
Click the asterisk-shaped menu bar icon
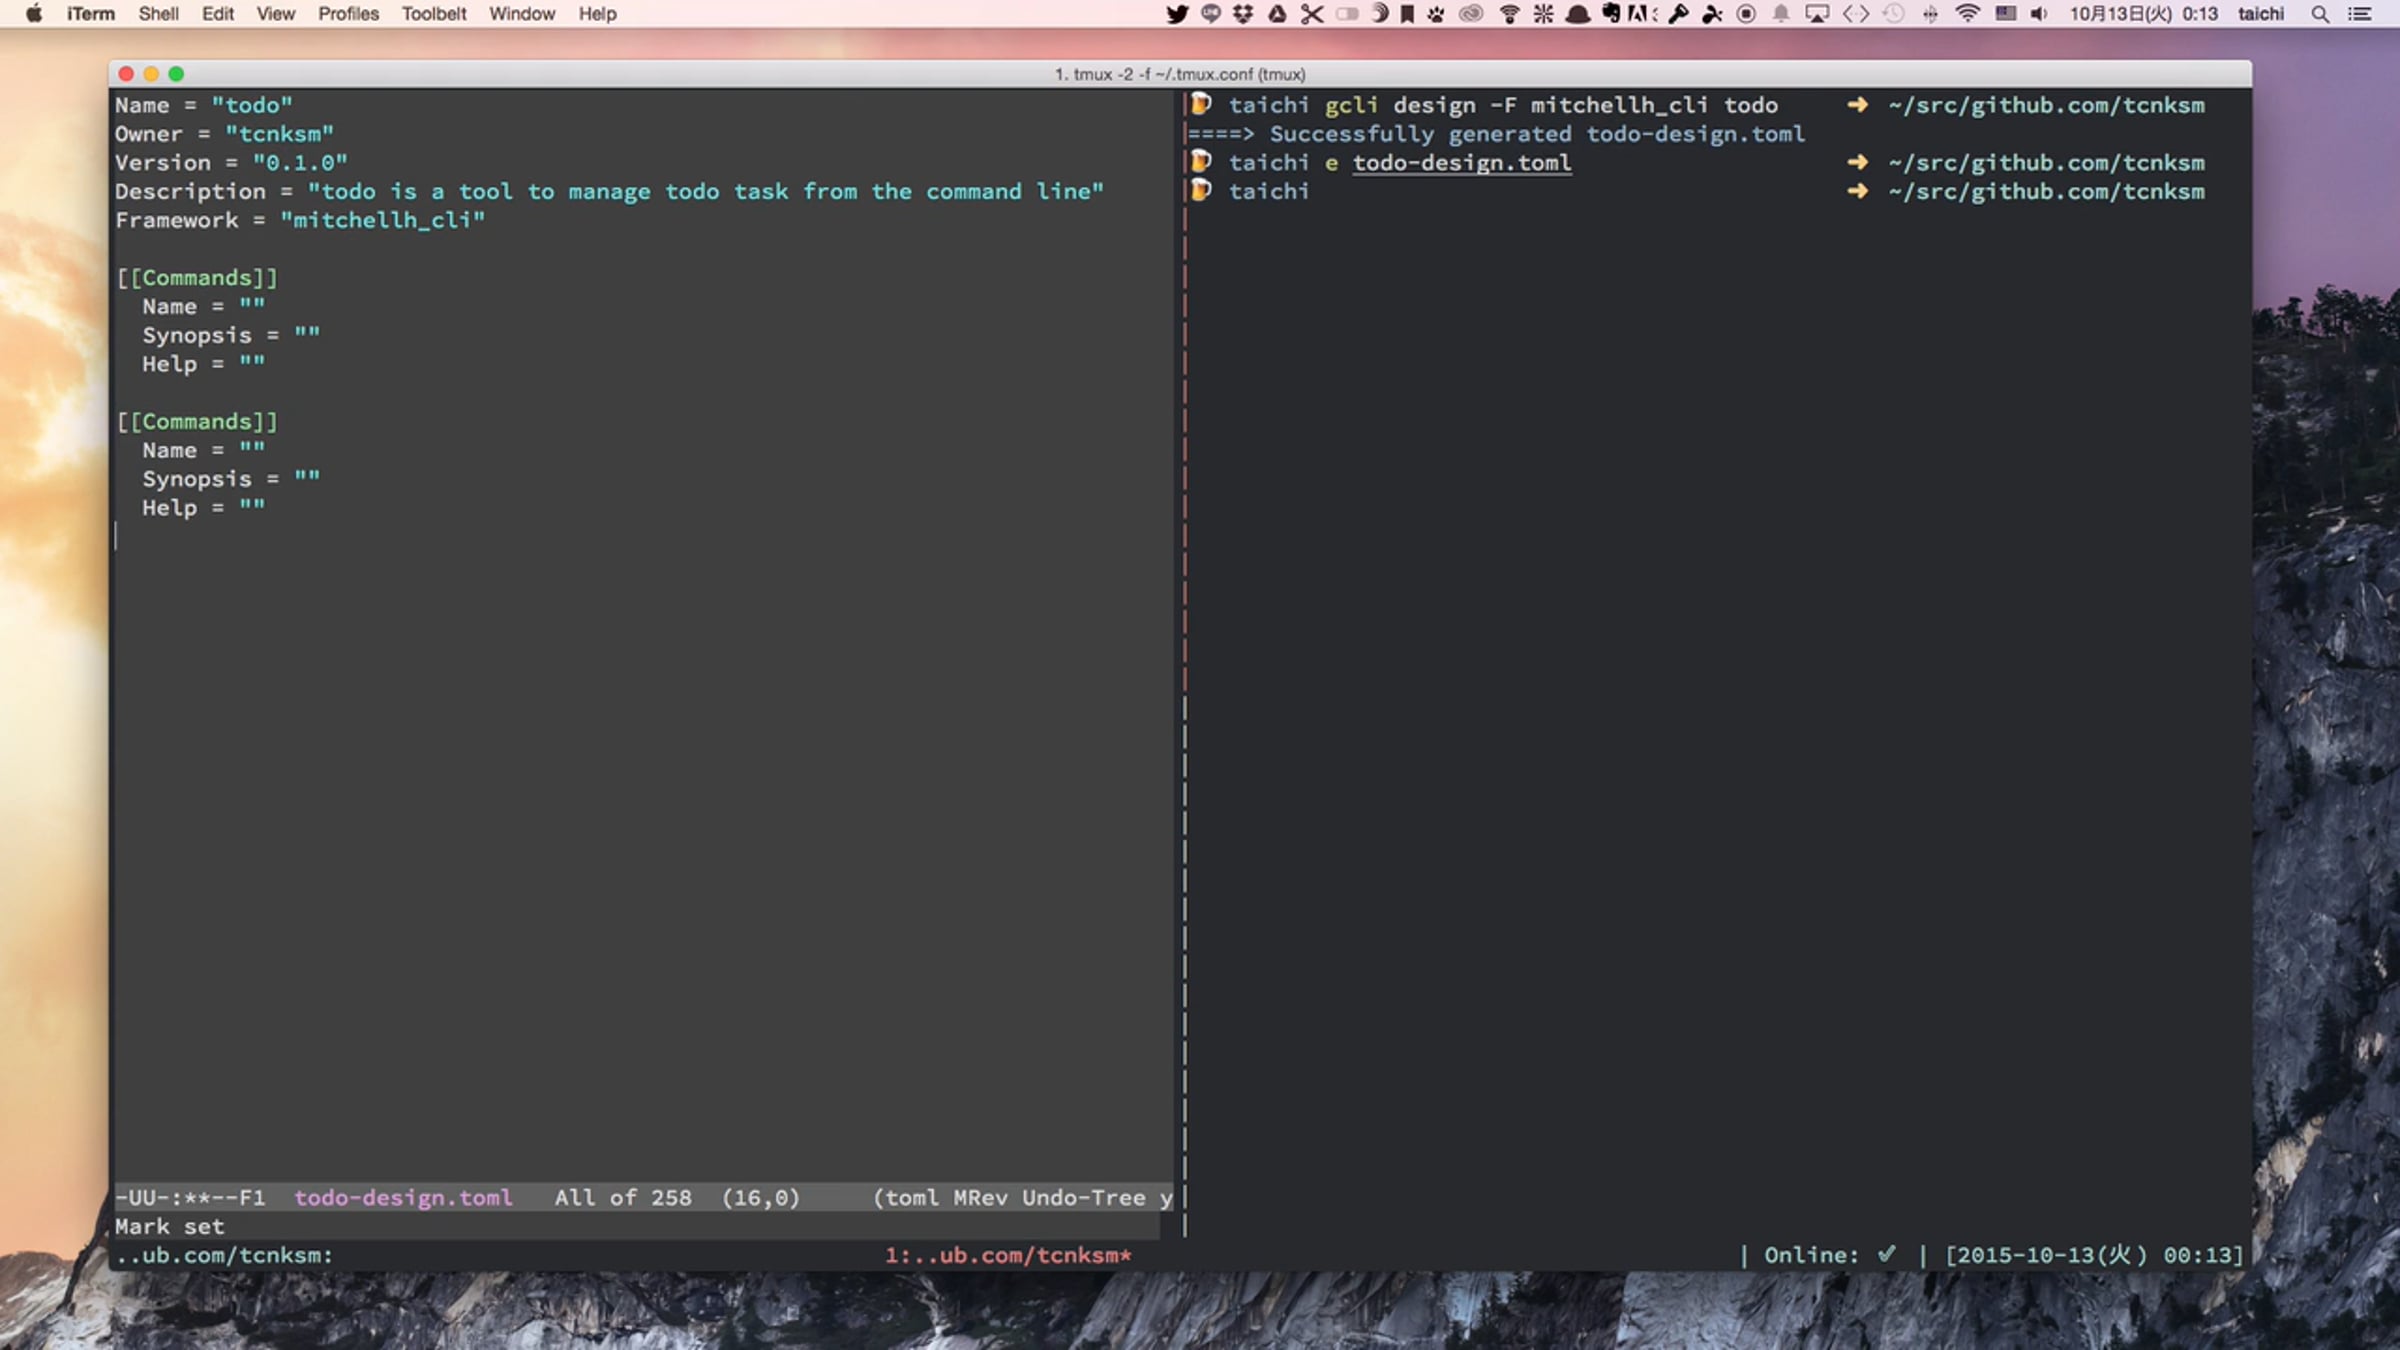(x=1543, y=14)
